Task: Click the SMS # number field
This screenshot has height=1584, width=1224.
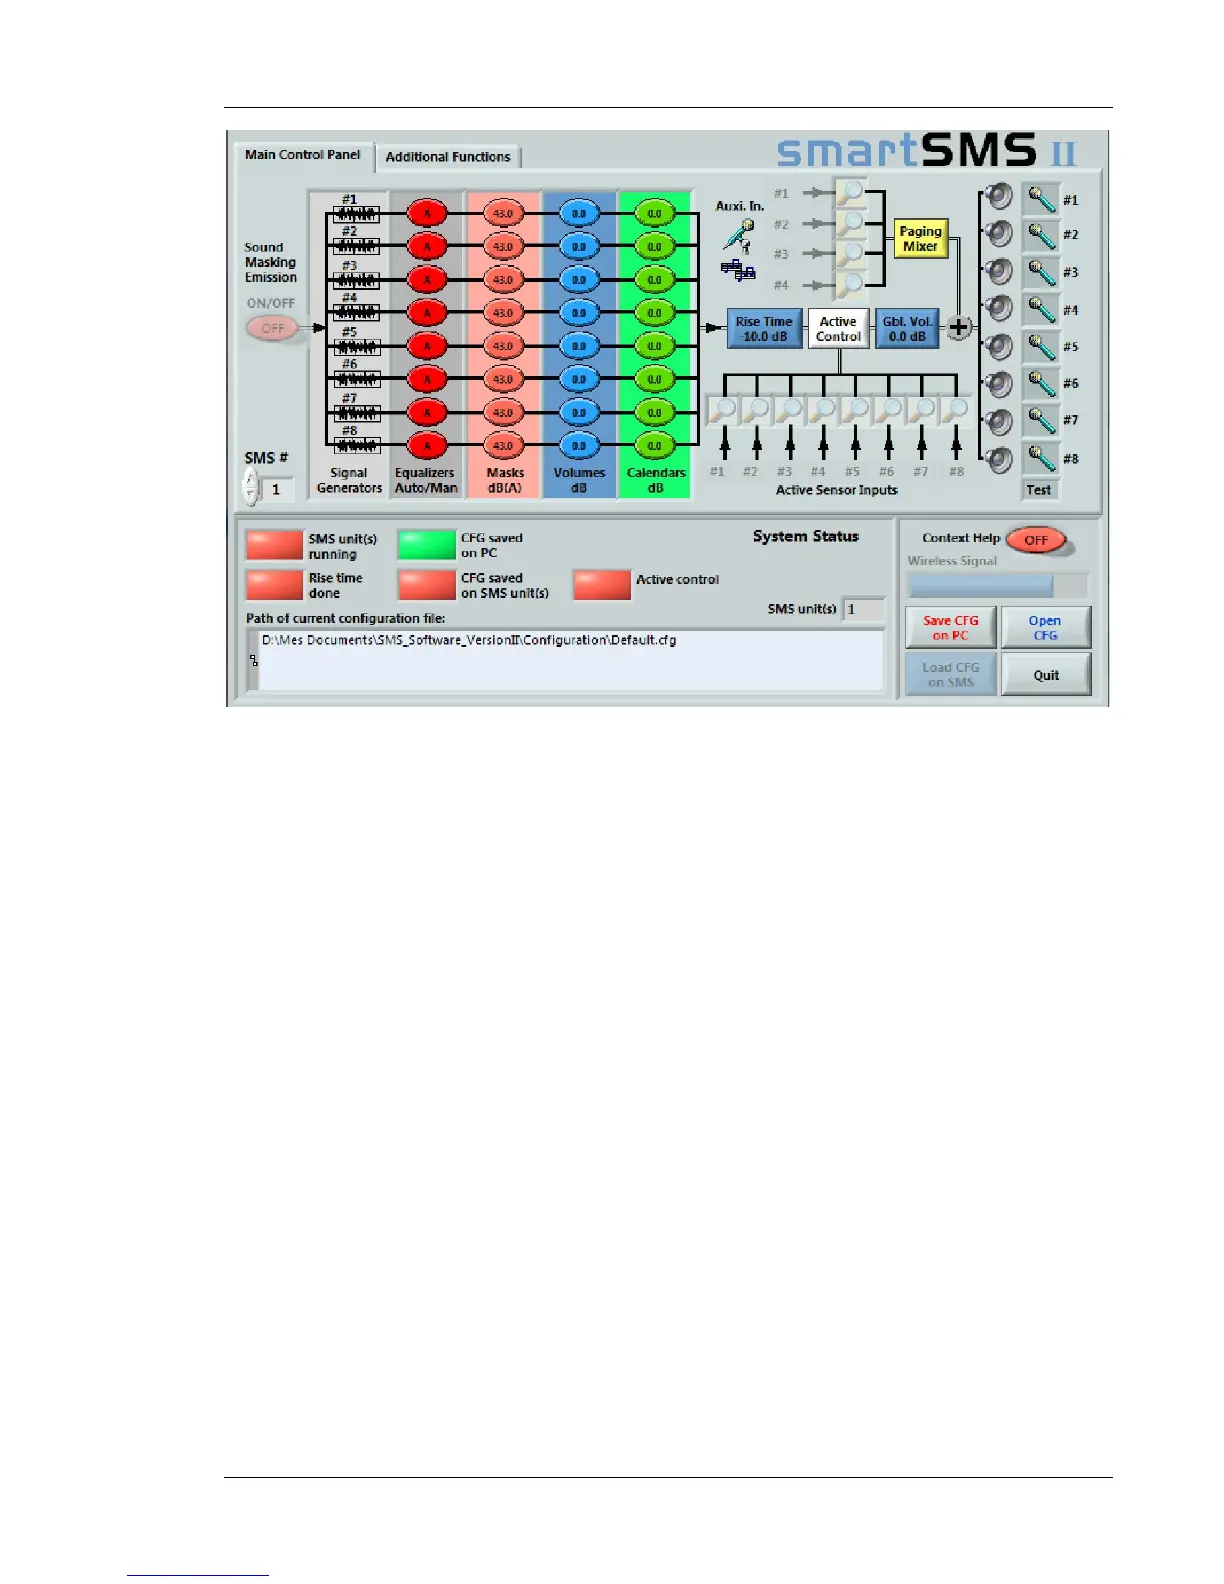Action: point(279,489)
